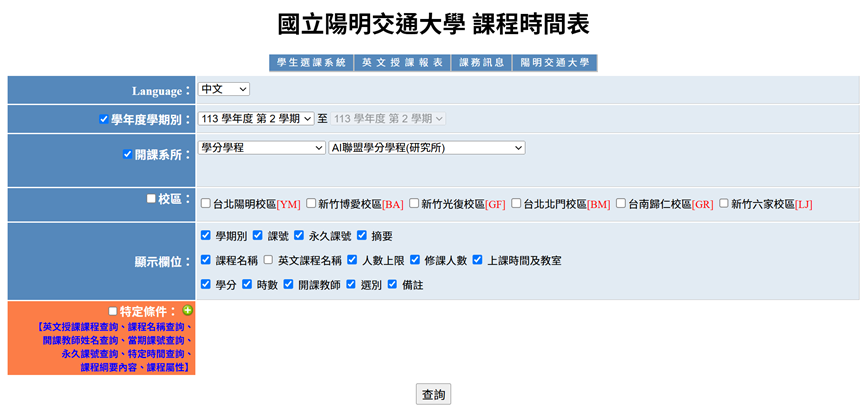Enable the 特定條件 checkbox
865x410 pixels.
[113, 311]
